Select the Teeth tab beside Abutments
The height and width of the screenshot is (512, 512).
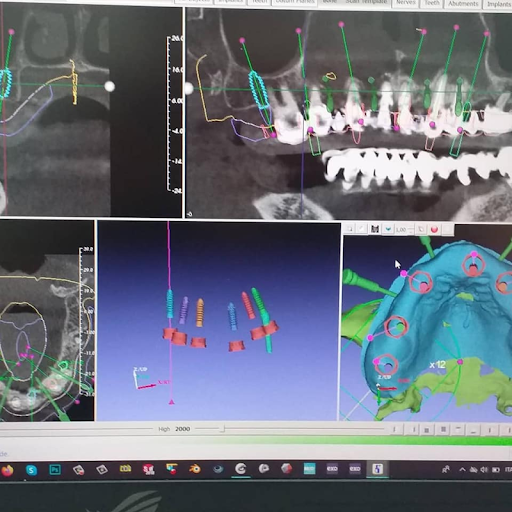point(432,3)
